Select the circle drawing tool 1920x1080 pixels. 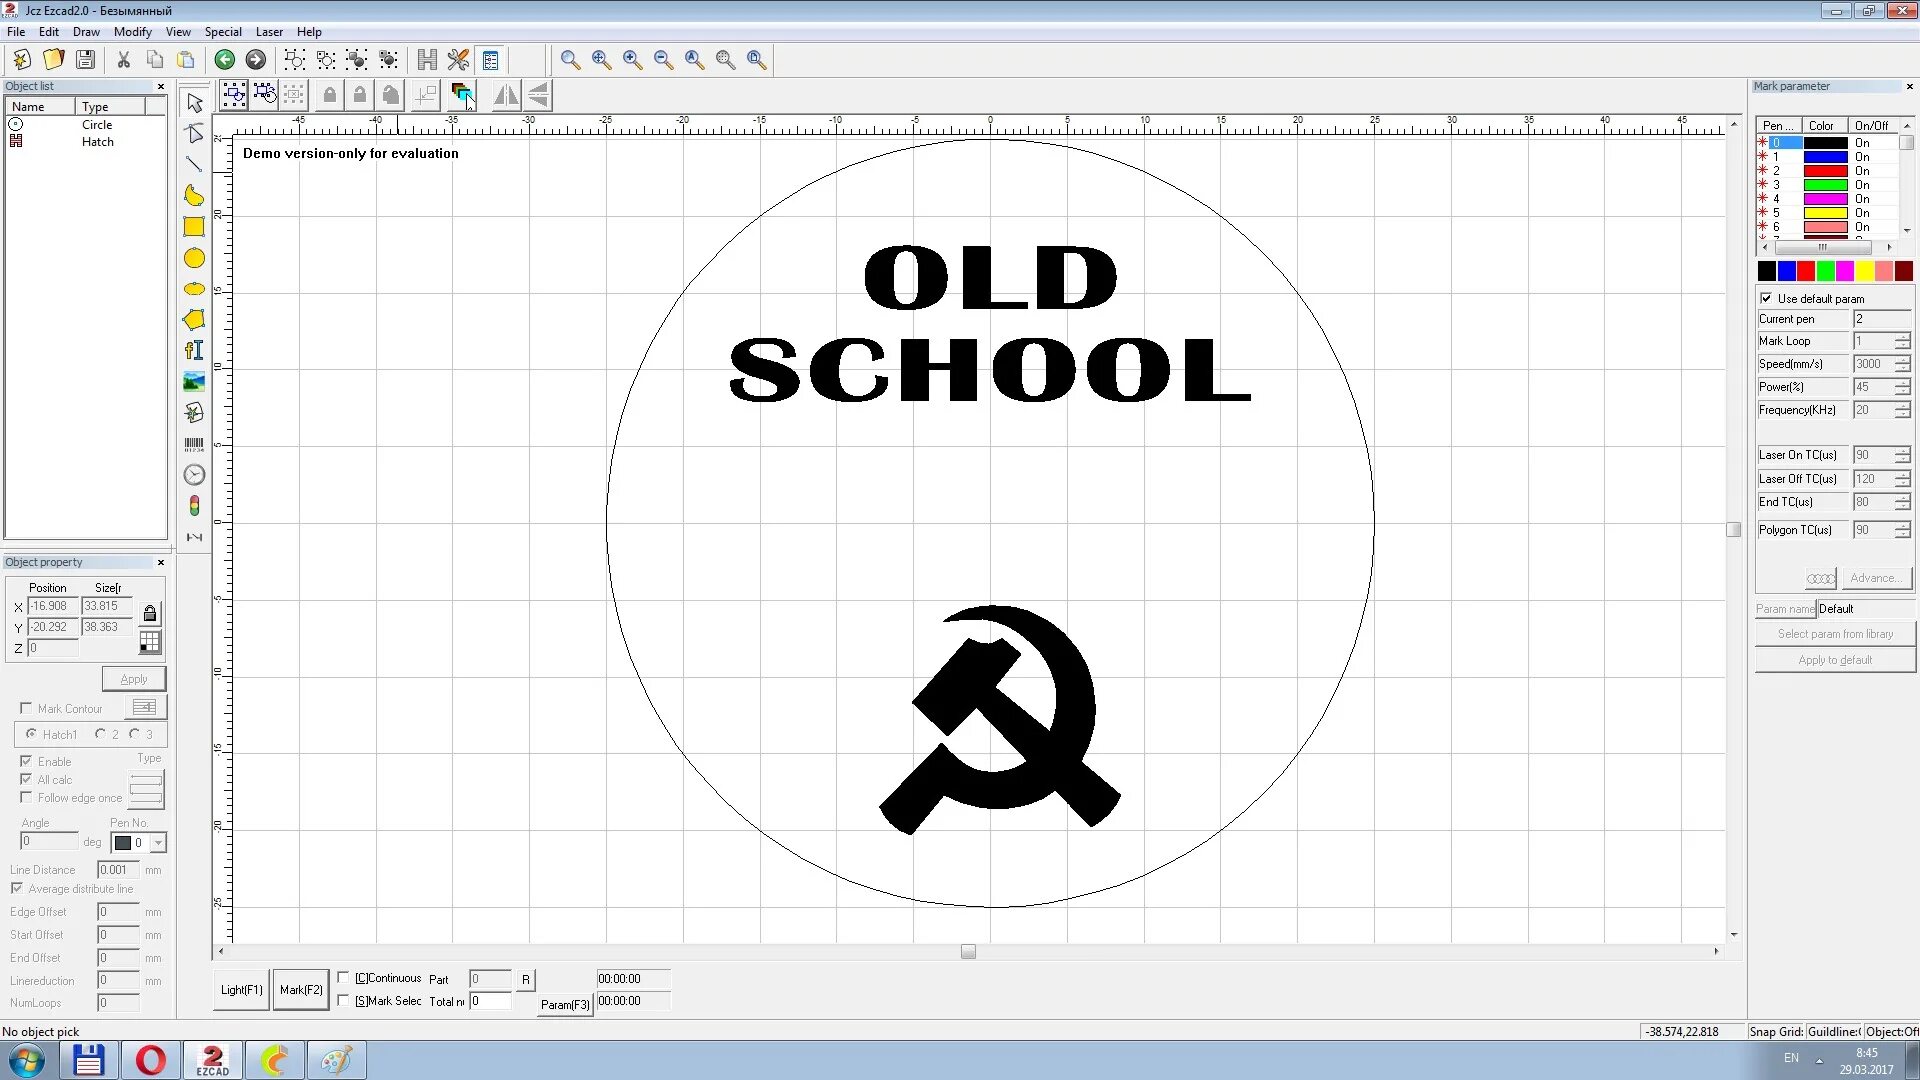(194, 258)
